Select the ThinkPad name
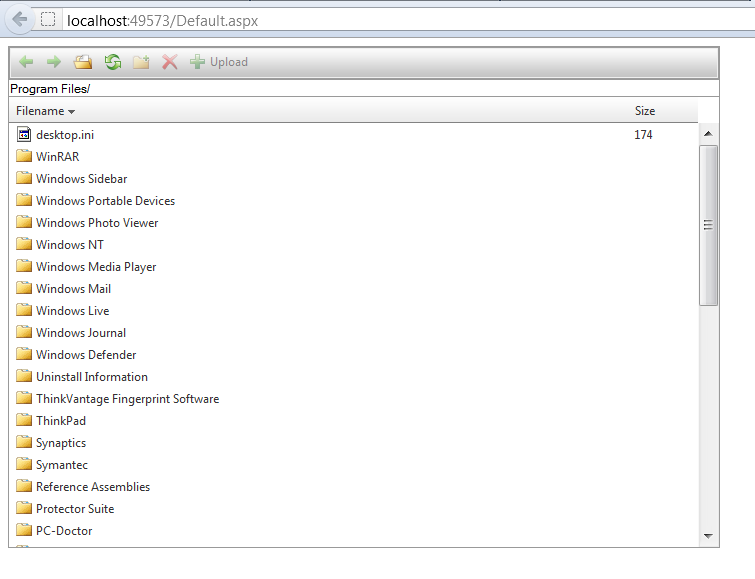Screen dimensions: 755x579 [61, 421]
